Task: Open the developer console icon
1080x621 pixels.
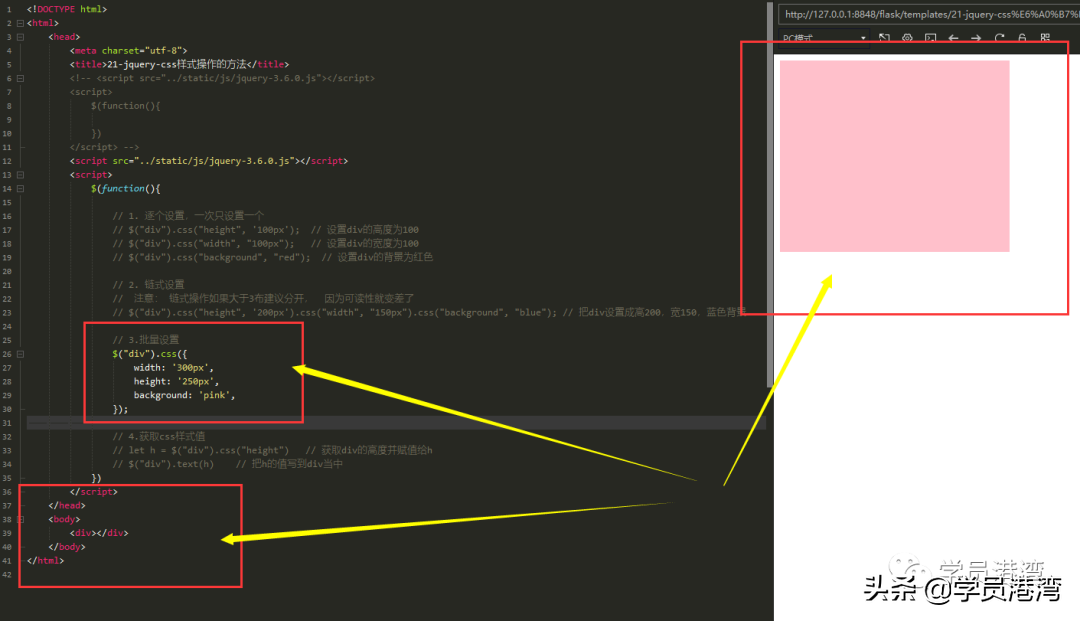Action: 931,38
